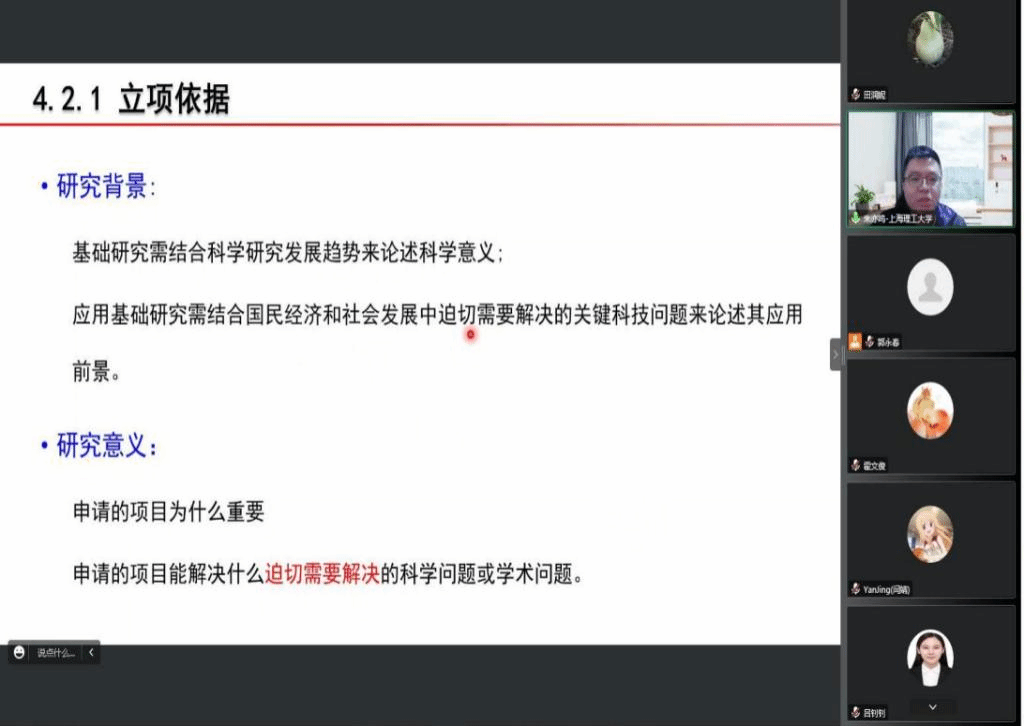Click the 说点什么 chat input field
Image resolution: width=1024 pixels, height=726 pixels.
click(x=56, y=652)
